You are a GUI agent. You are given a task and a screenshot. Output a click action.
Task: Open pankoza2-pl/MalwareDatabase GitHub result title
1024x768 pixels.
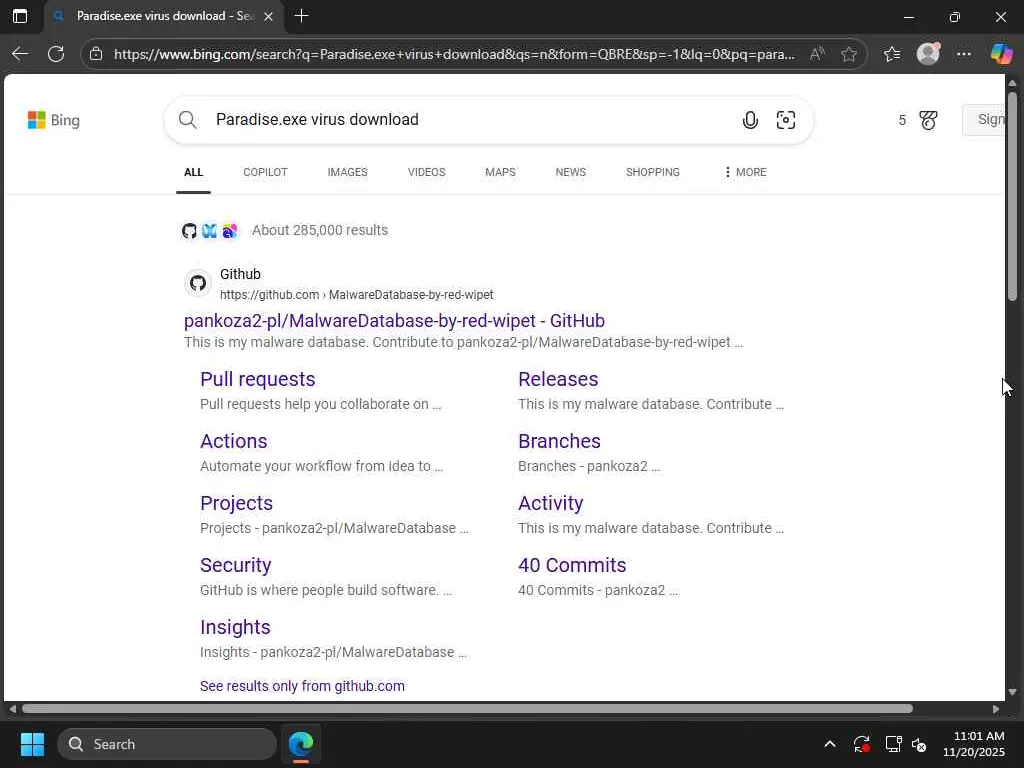[394, 321]
